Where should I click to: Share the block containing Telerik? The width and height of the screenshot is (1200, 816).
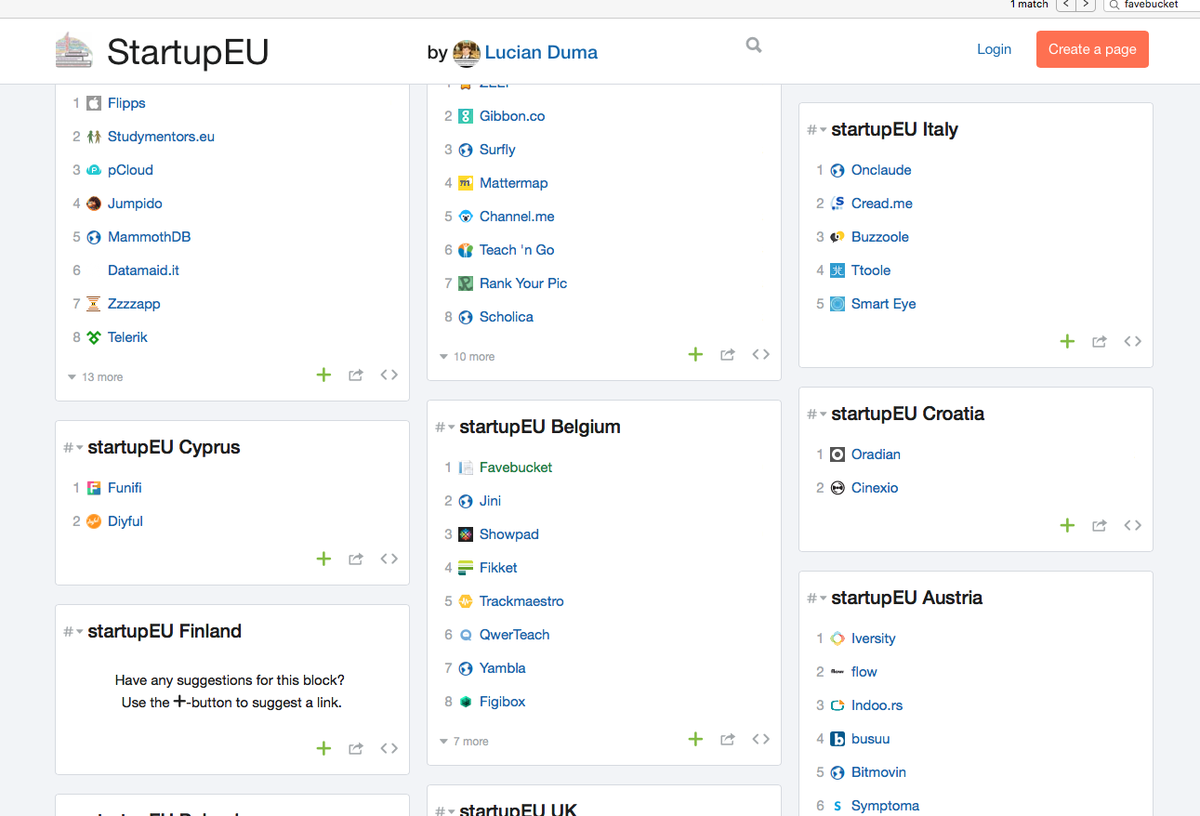[x=356, y=375]
